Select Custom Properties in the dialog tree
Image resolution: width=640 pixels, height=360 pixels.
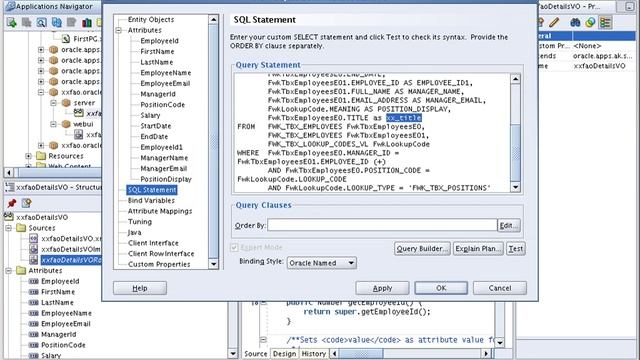tap(159, 264)
